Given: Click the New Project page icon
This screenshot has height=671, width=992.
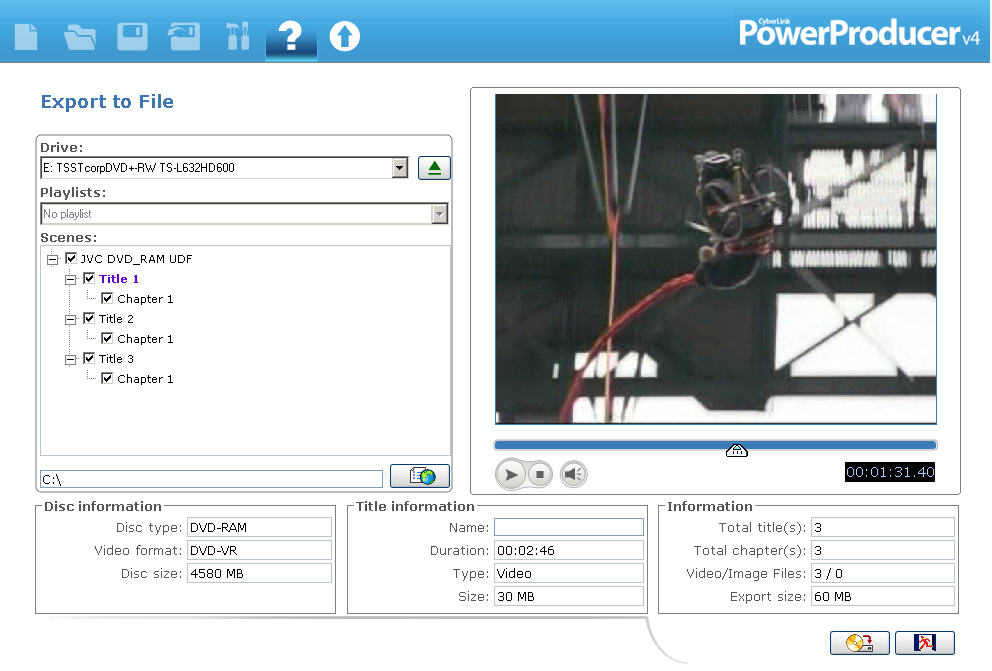Looking at the screenshot, I should 26,36.
